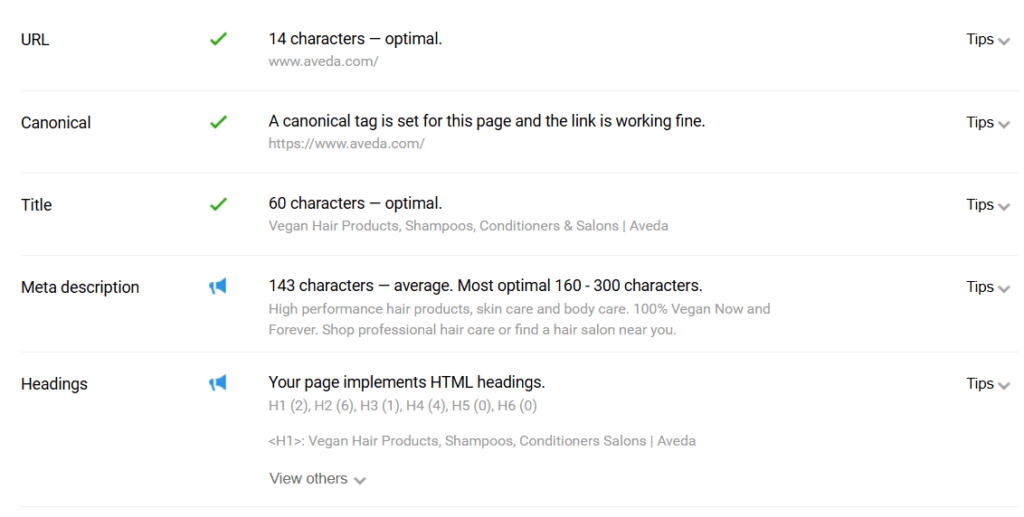
Task: Click the heading counts summary line
Action: [402, 405]
